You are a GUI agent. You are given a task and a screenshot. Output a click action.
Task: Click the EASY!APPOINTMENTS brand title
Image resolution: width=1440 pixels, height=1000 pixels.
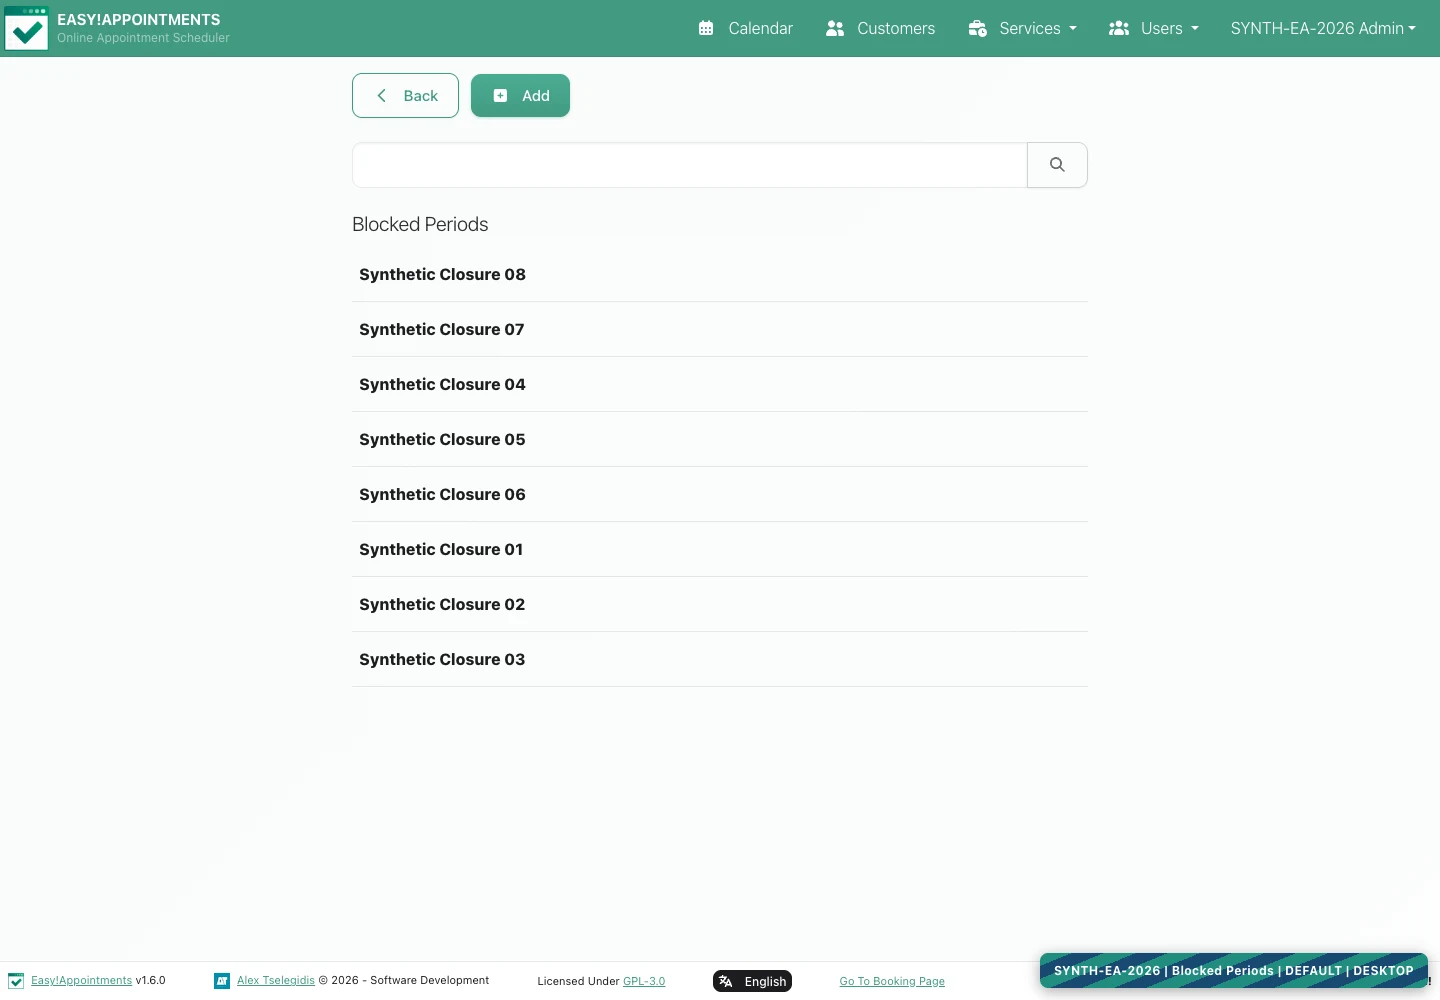pyautogui.click(x=139, y=20)
